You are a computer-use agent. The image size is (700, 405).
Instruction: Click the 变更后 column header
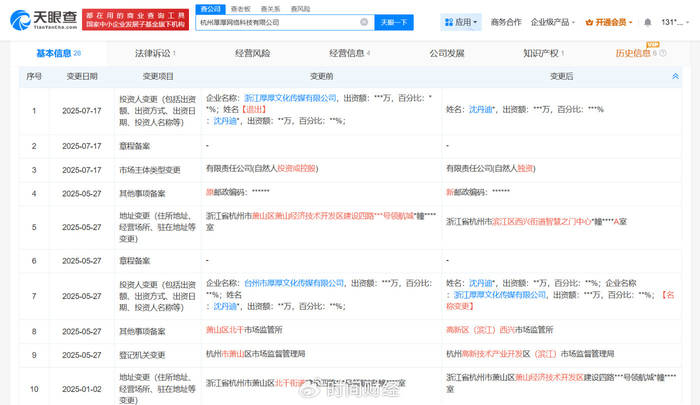(562, 76)
